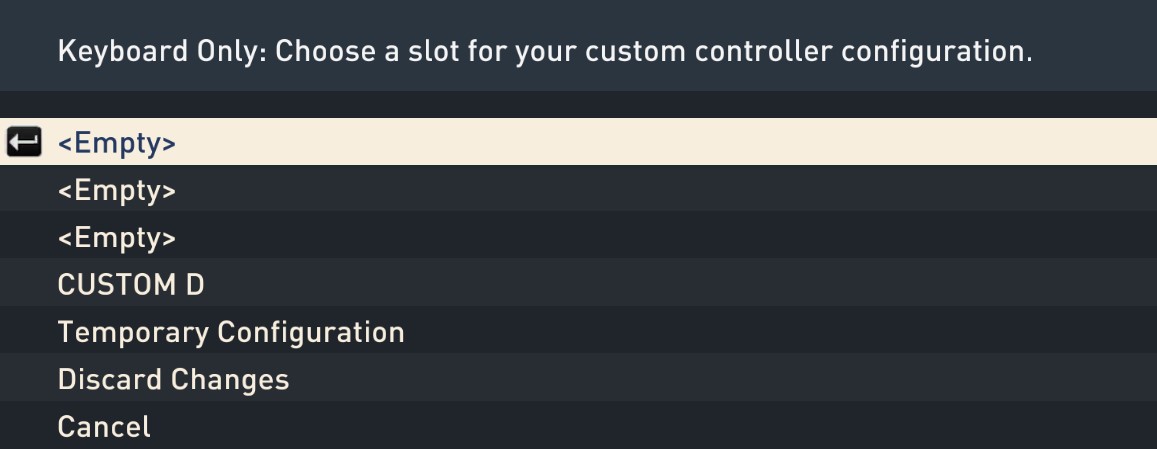Click the Enter key icon beside the highlighted slot
Viewport: 1157px width, 449px height.
(x=24, y=142)
